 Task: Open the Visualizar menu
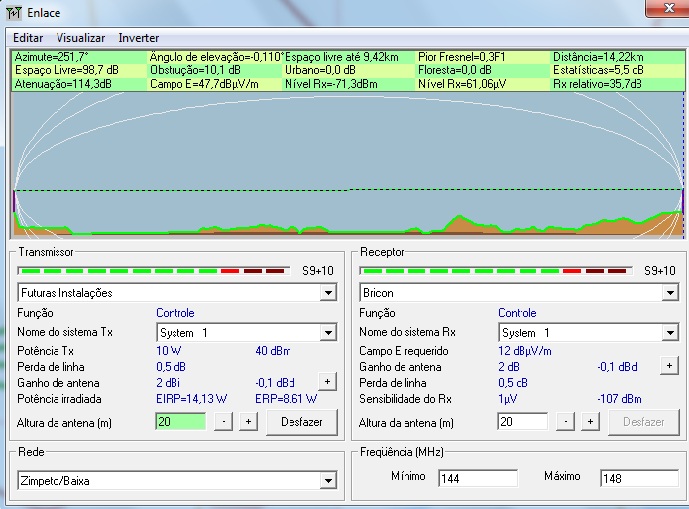coord(80,37)
